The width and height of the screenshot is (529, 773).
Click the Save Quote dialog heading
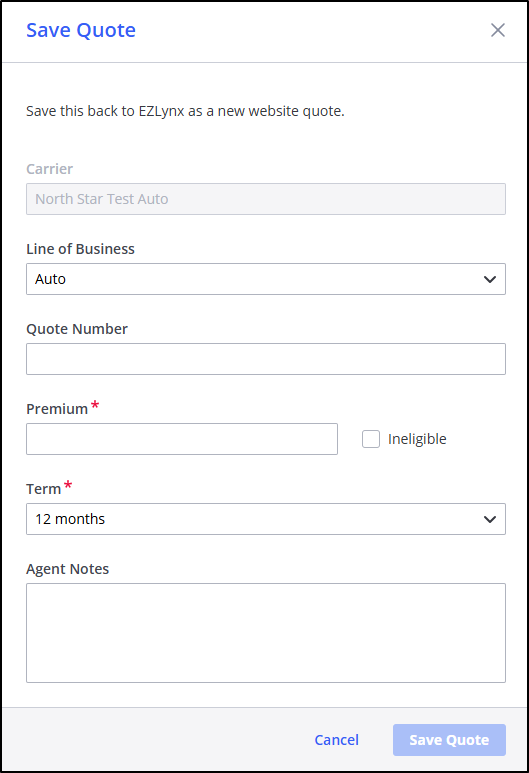click(x=81, y=31)
